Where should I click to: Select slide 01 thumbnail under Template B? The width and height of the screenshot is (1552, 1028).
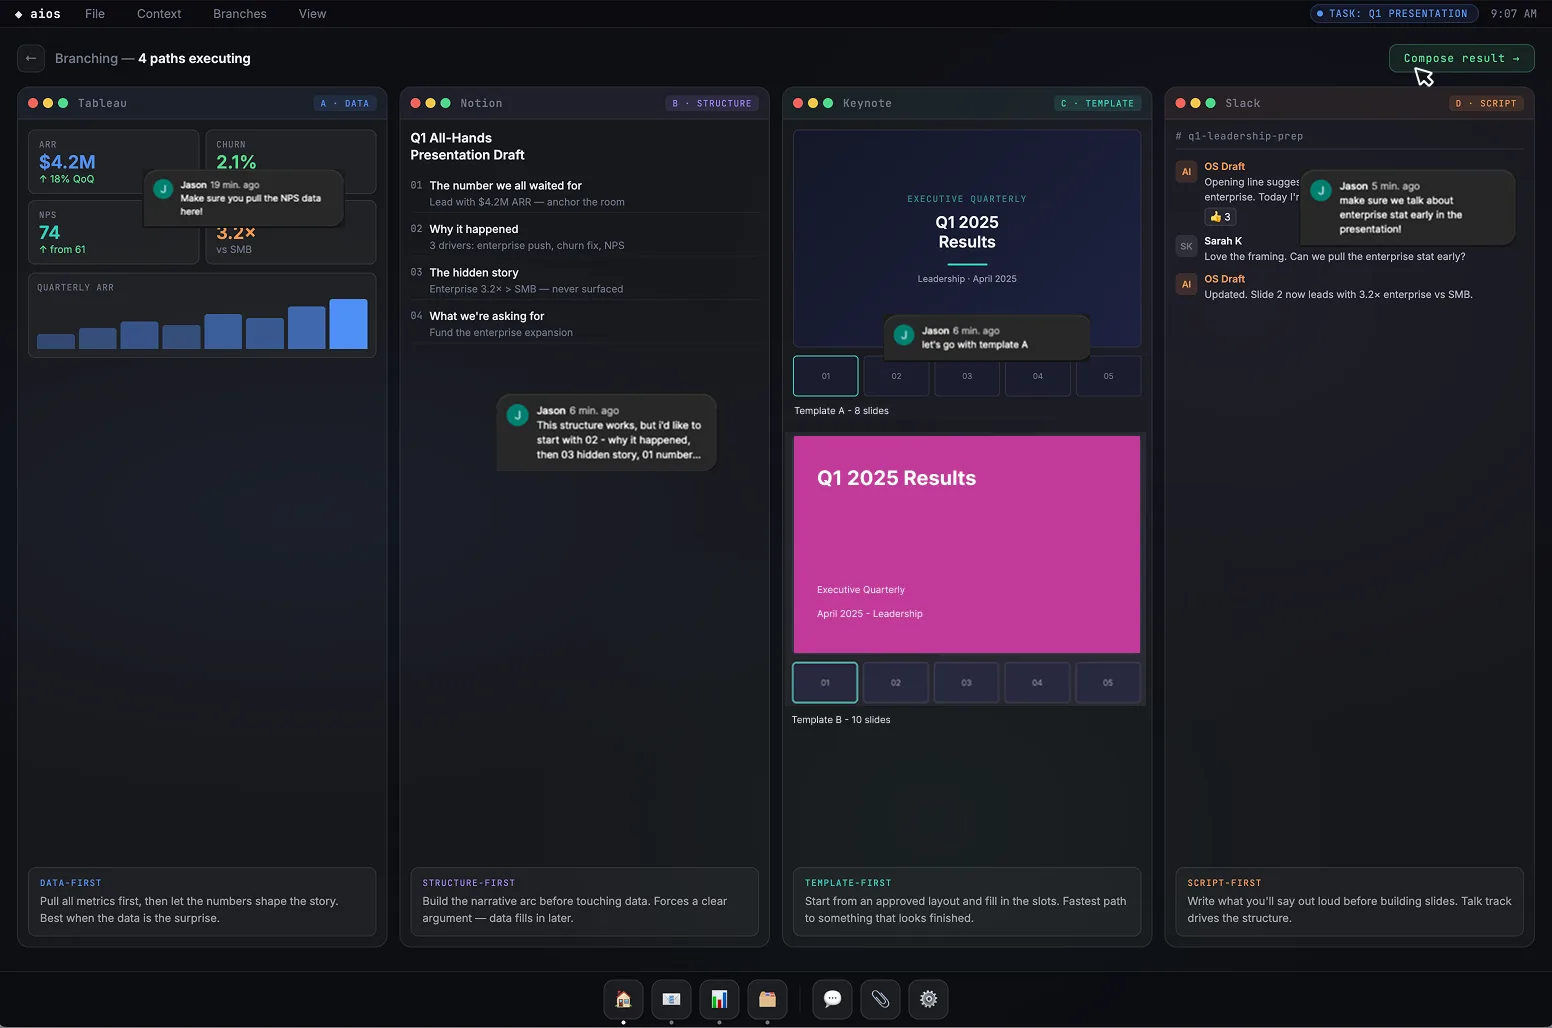825,683
